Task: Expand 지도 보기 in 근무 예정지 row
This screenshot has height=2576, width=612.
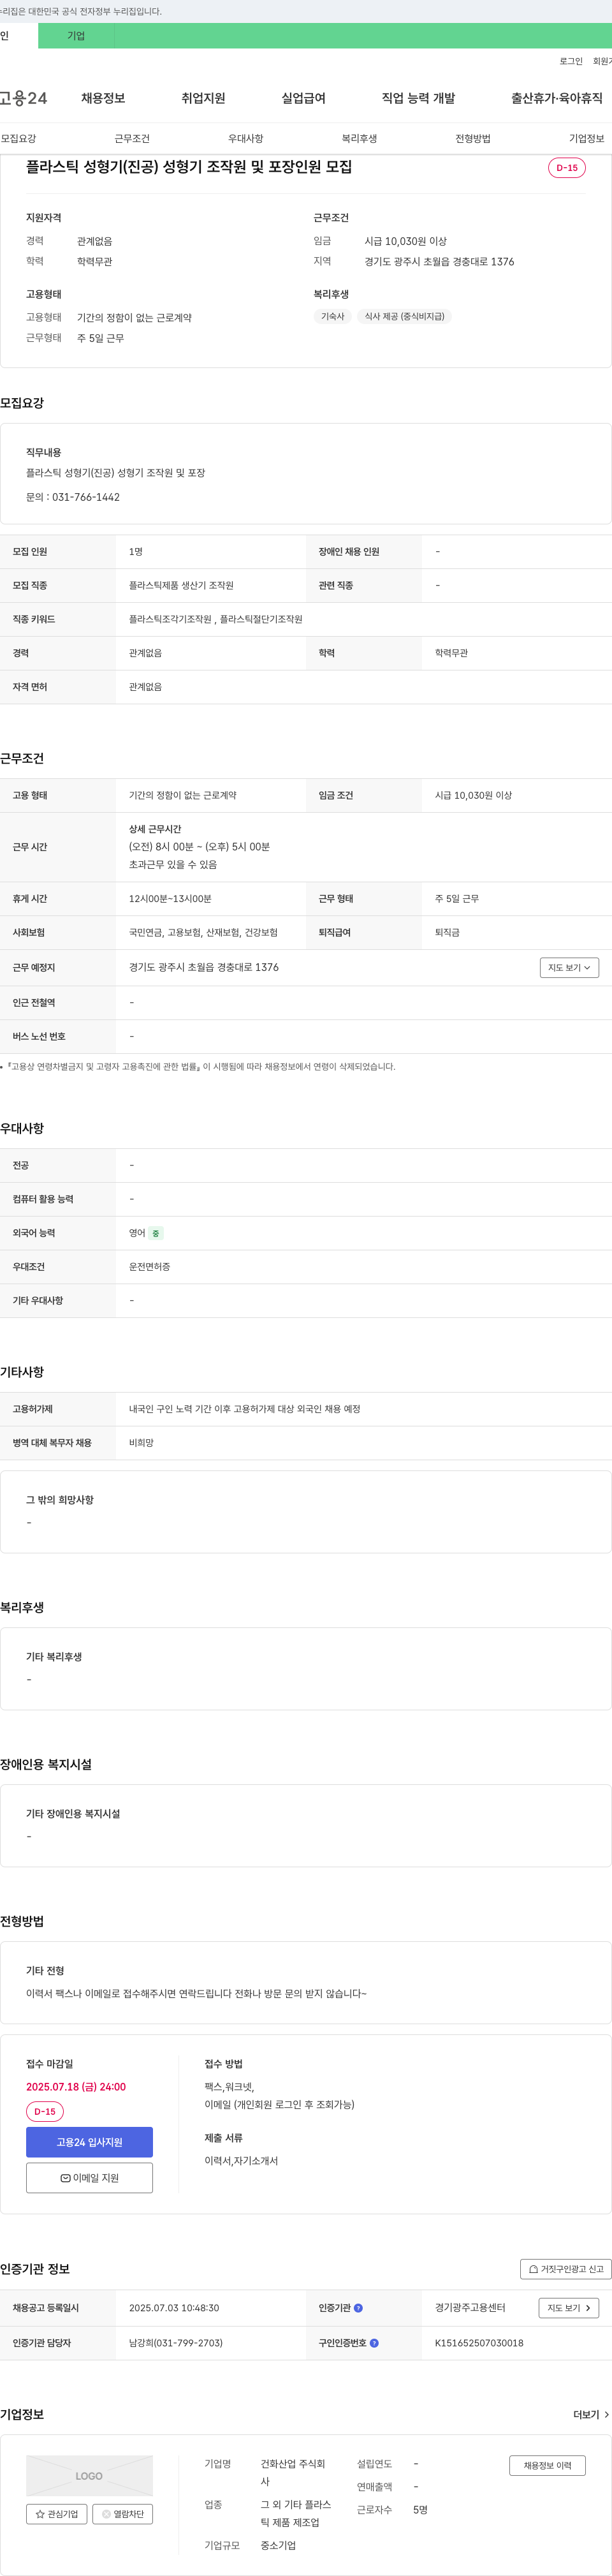Action: [569, 968]
